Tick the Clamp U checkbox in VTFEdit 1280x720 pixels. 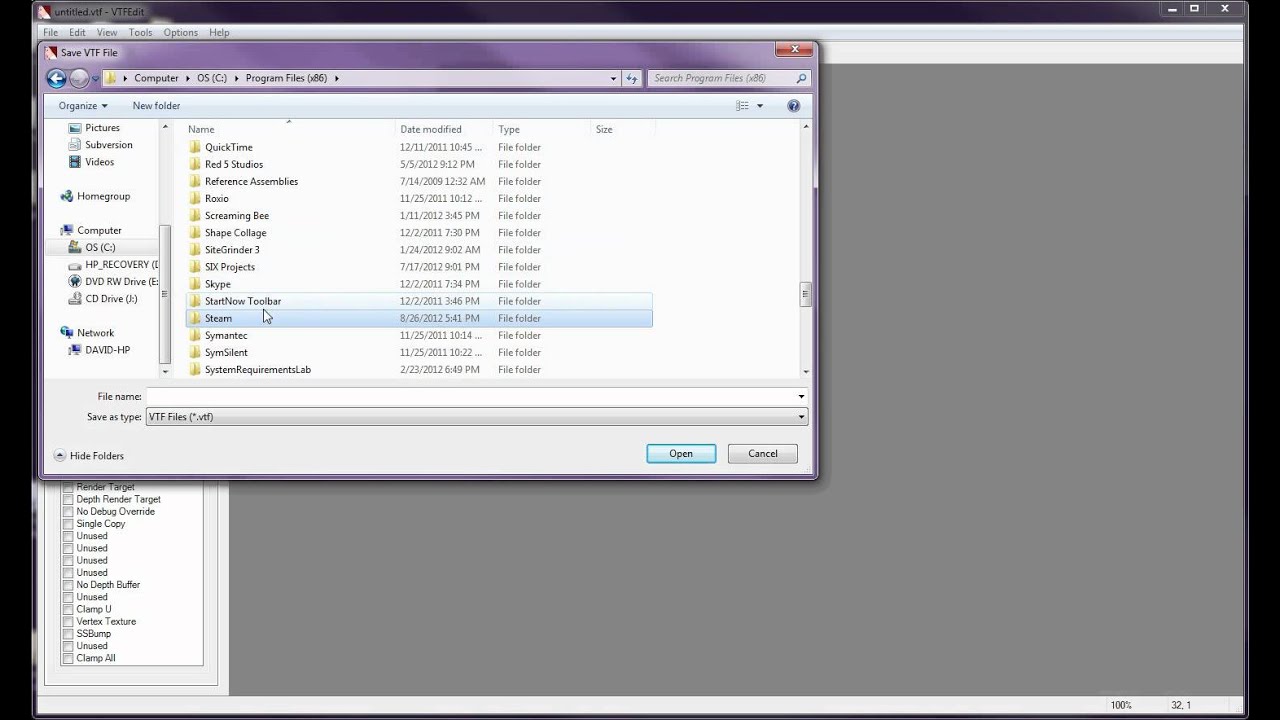[68, 609]
